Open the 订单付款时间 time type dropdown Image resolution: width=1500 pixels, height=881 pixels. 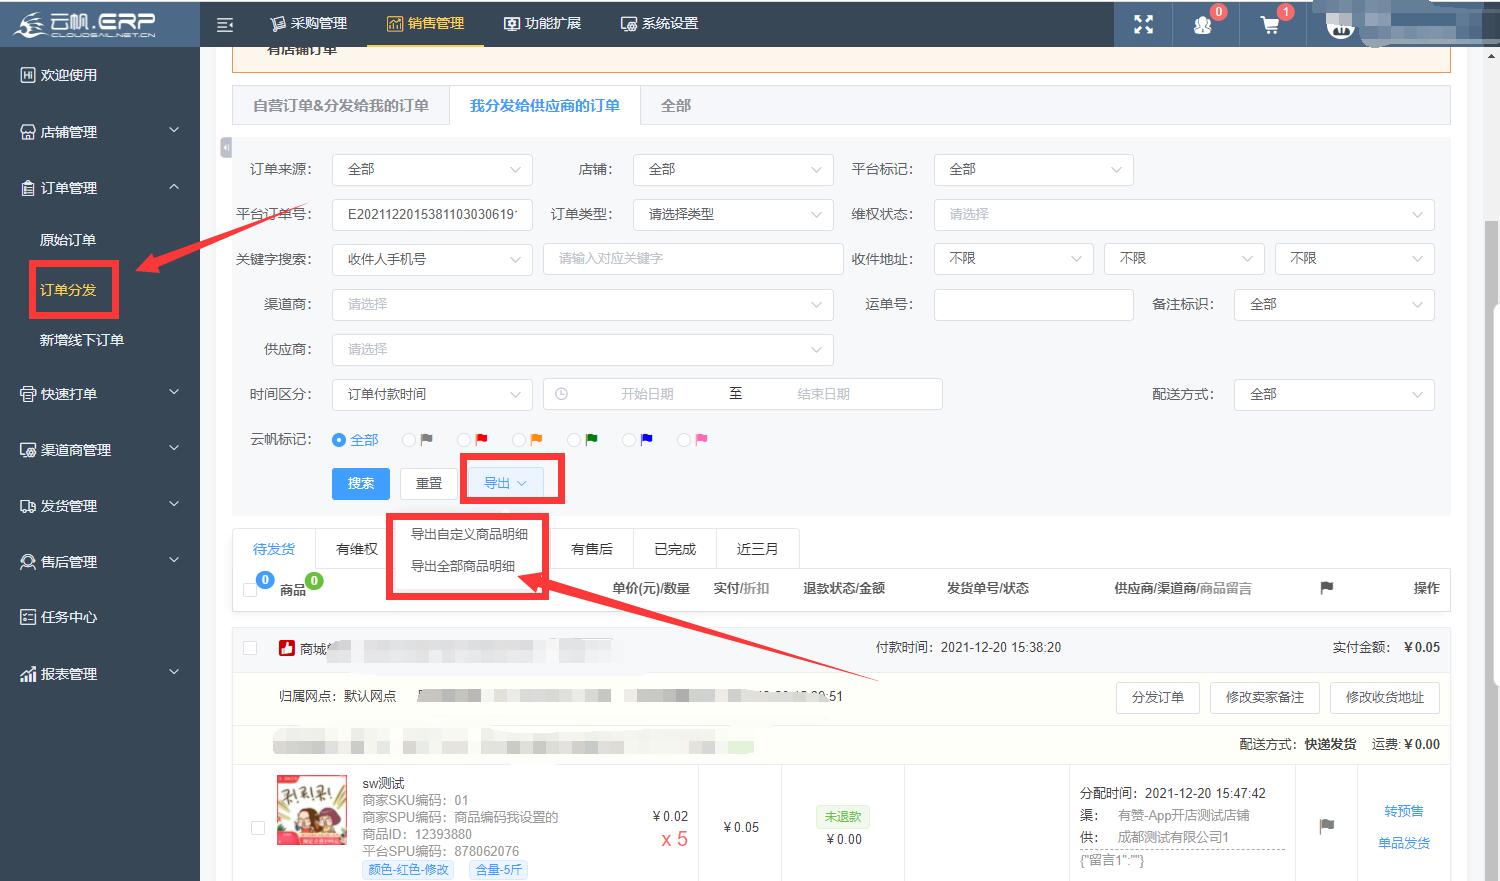click(432, 395)
